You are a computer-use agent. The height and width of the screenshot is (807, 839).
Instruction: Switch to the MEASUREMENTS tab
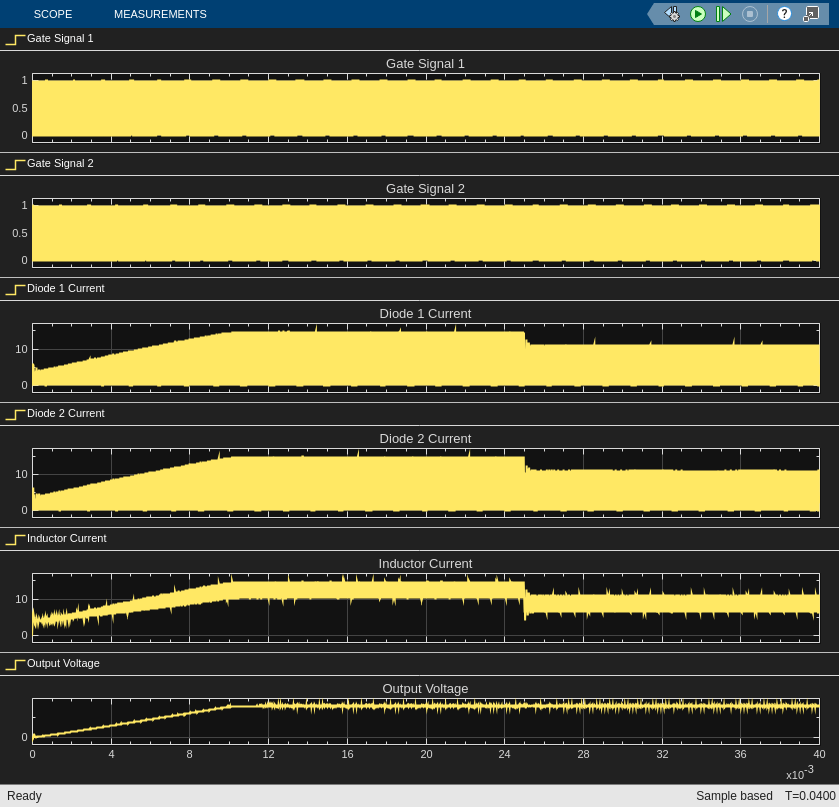click(x=160, y=14)
